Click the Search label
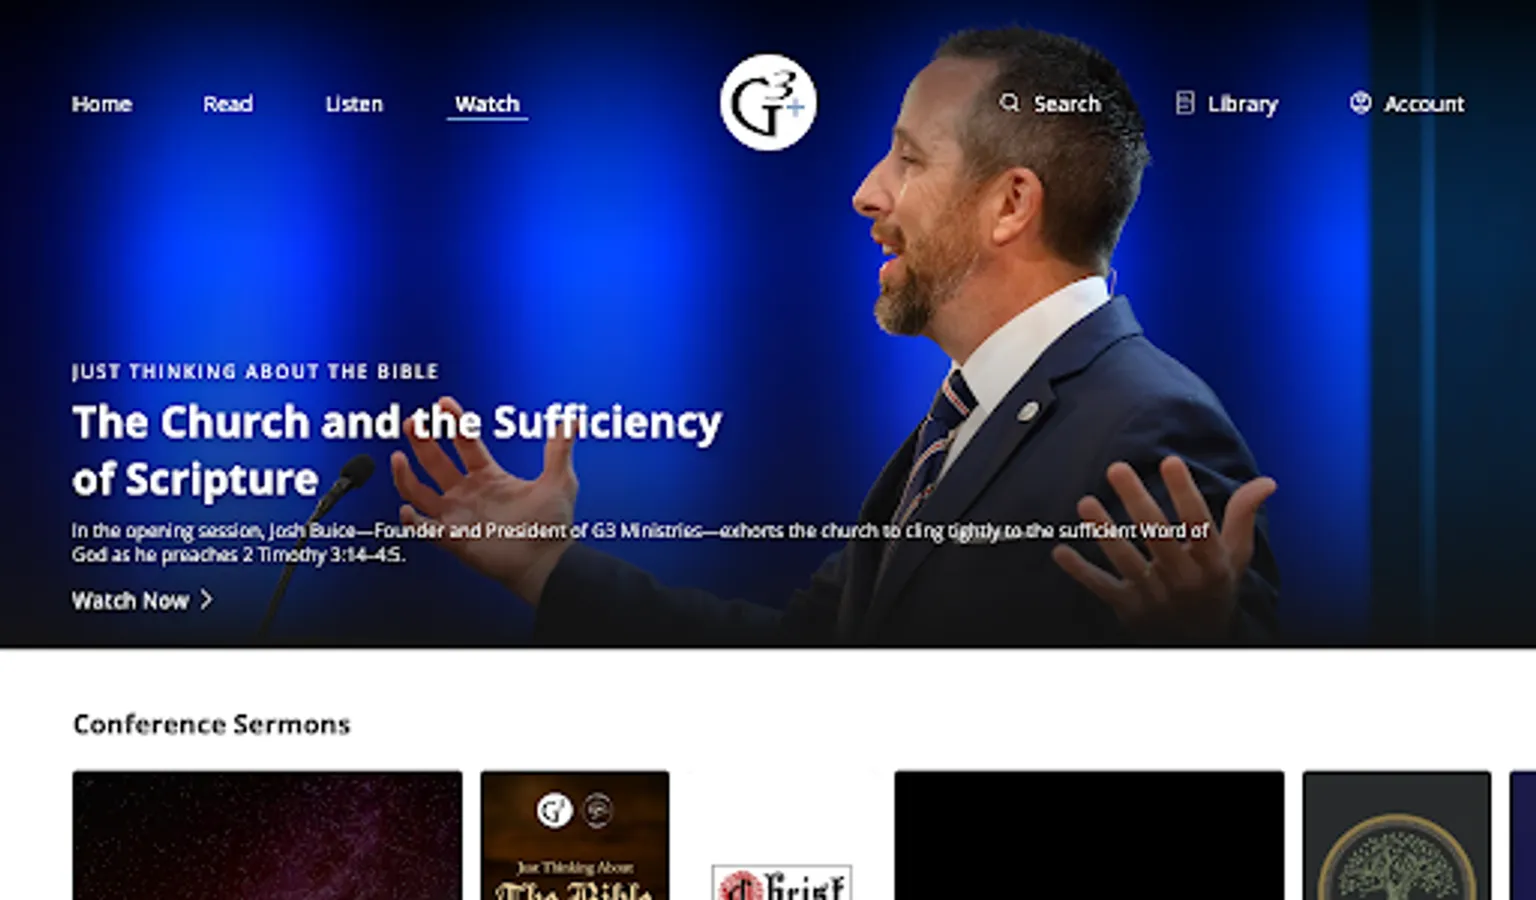Screen dimensions: 1536x900 (1067, 104)
